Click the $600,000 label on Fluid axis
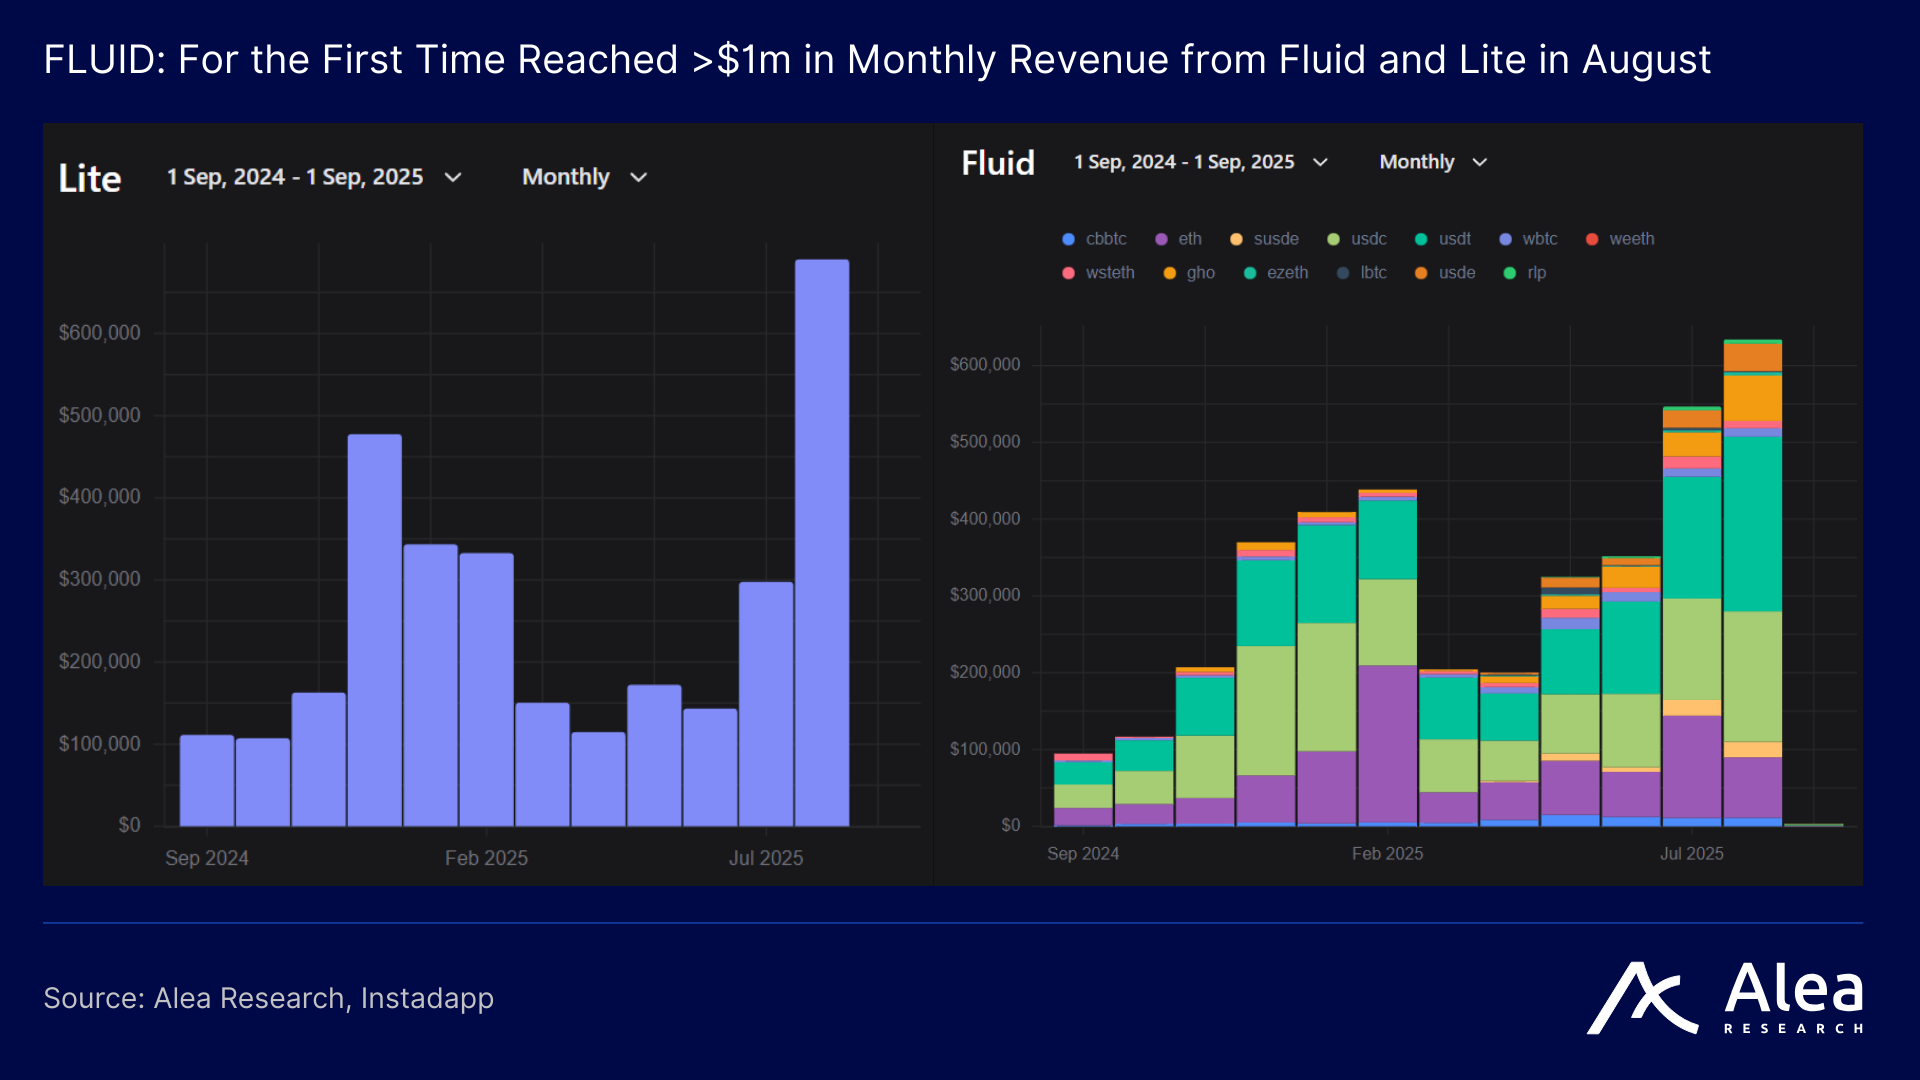This screenshot has width=1920, height=1080. coord(985,365)
